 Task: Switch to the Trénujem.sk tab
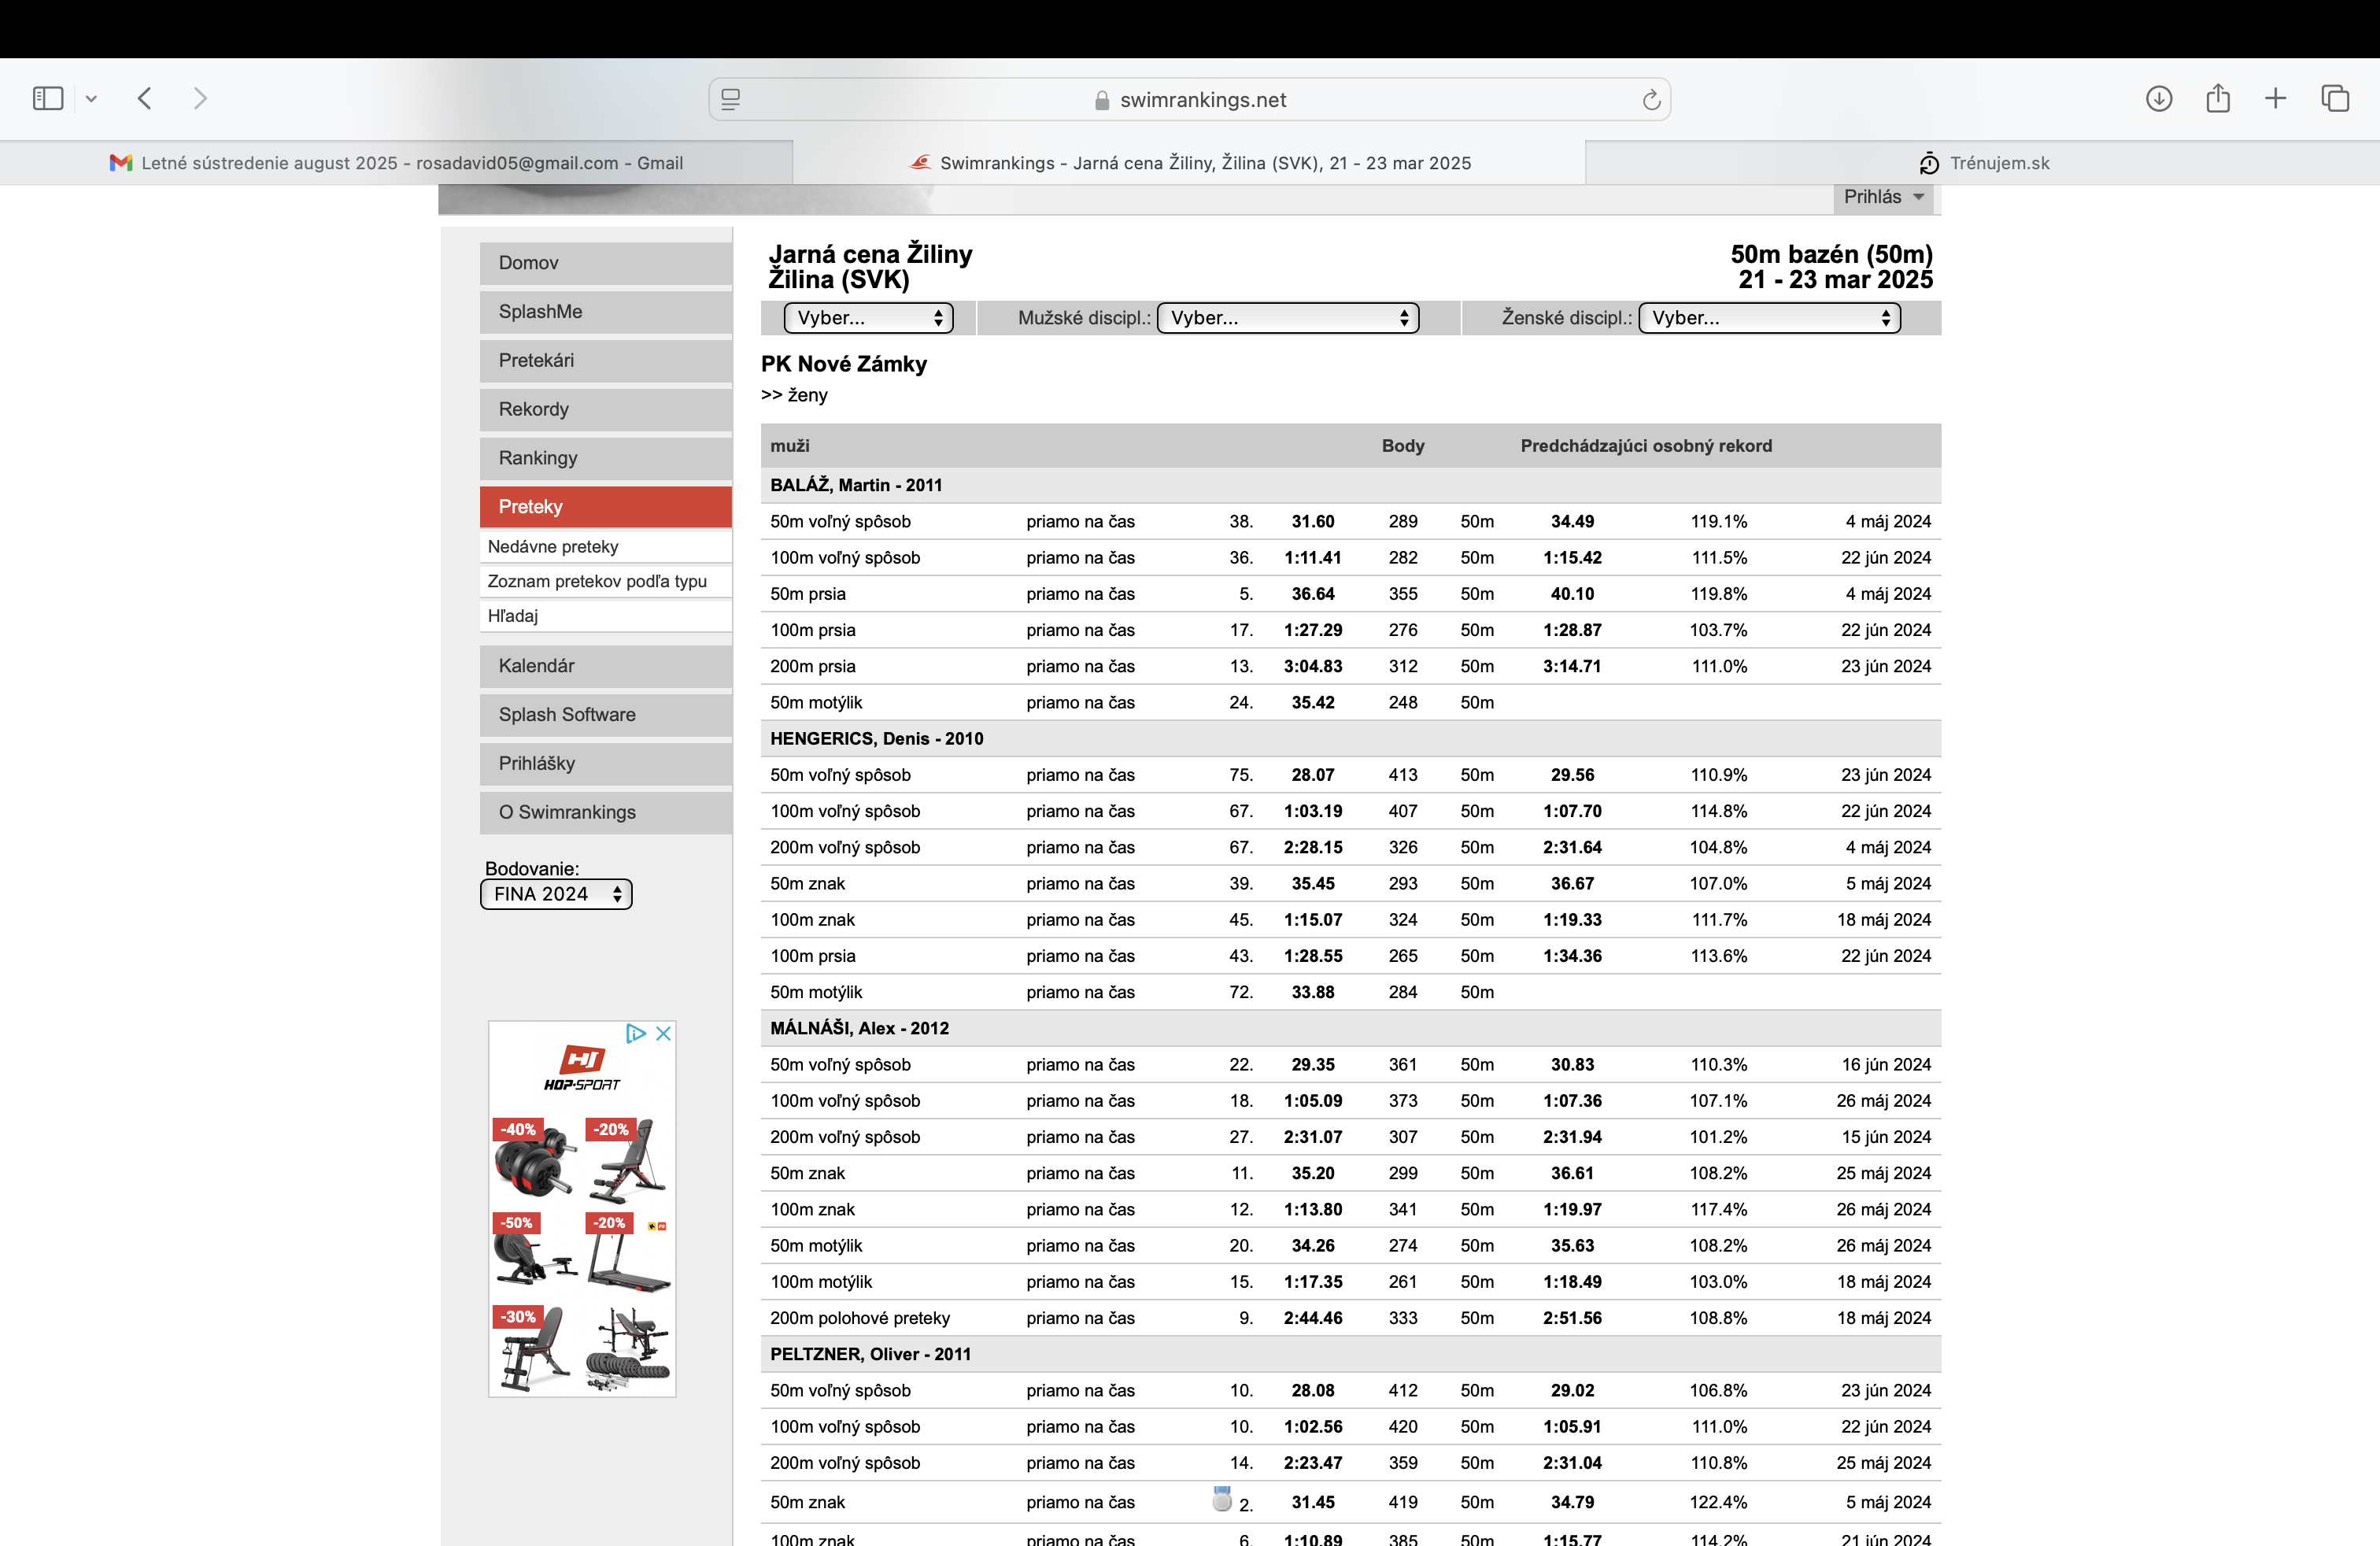pos(1983,163)
